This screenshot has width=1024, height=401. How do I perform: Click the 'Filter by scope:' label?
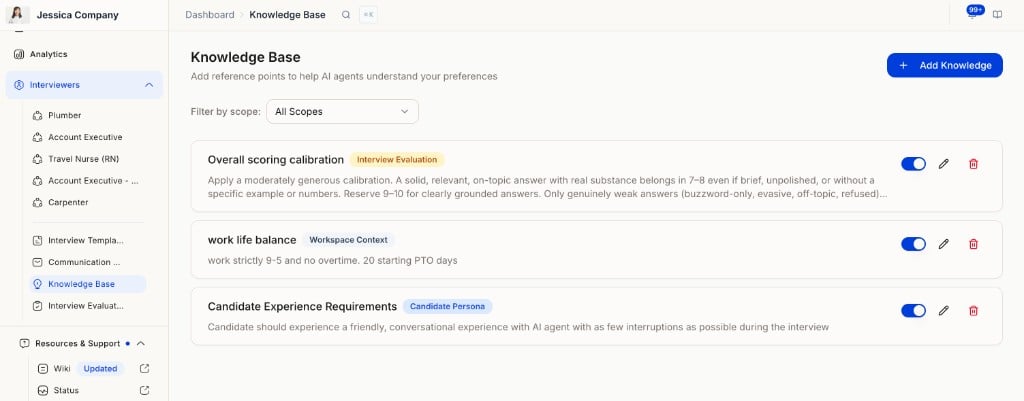[225, 112]
